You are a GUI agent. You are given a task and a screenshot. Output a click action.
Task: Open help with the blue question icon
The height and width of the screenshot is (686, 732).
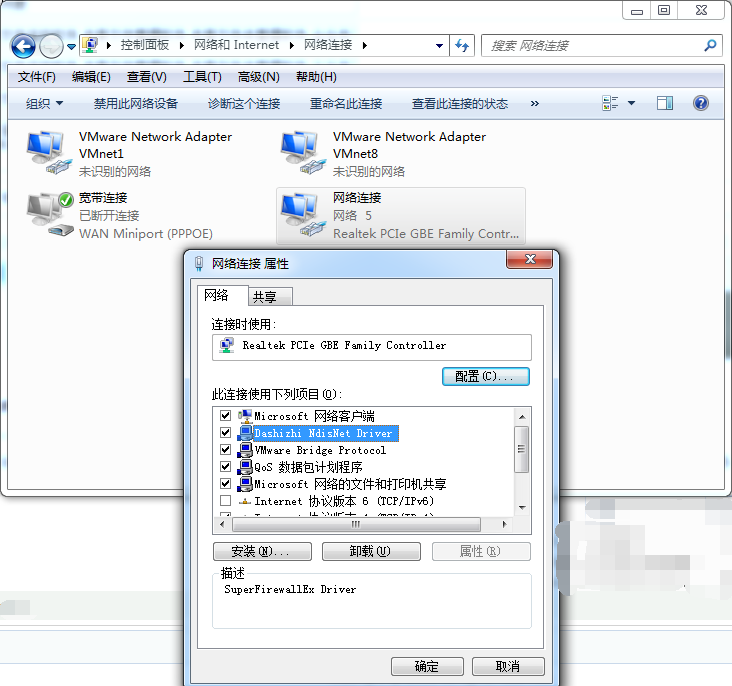coord(701,103)
